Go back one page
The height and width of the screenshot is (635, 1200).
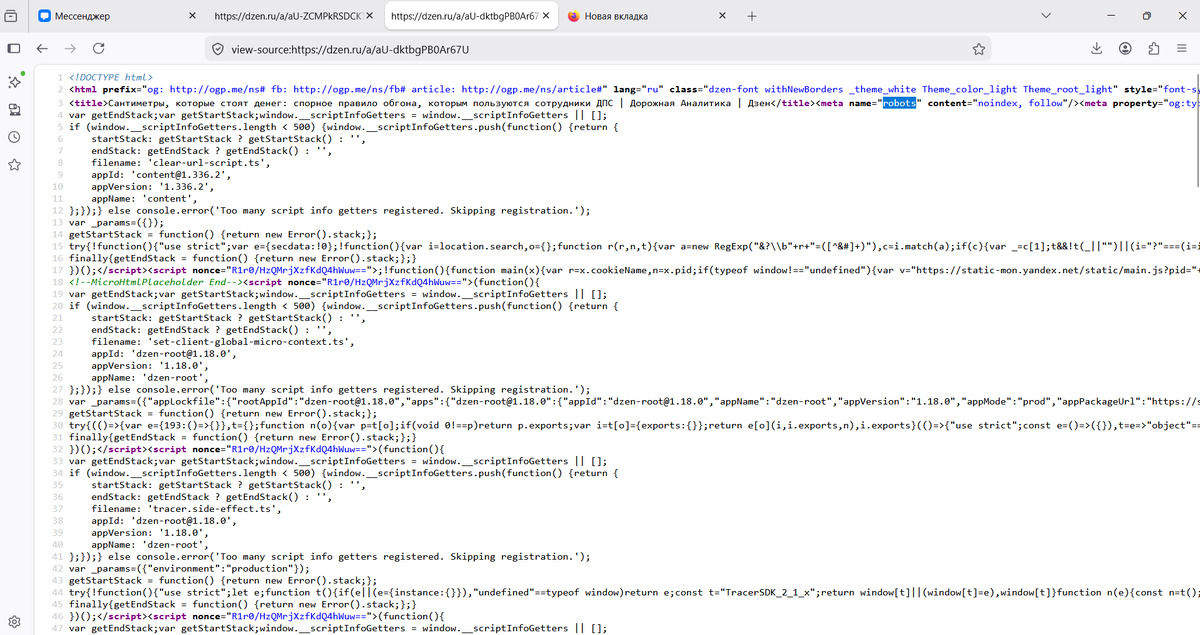pos(42,48)
